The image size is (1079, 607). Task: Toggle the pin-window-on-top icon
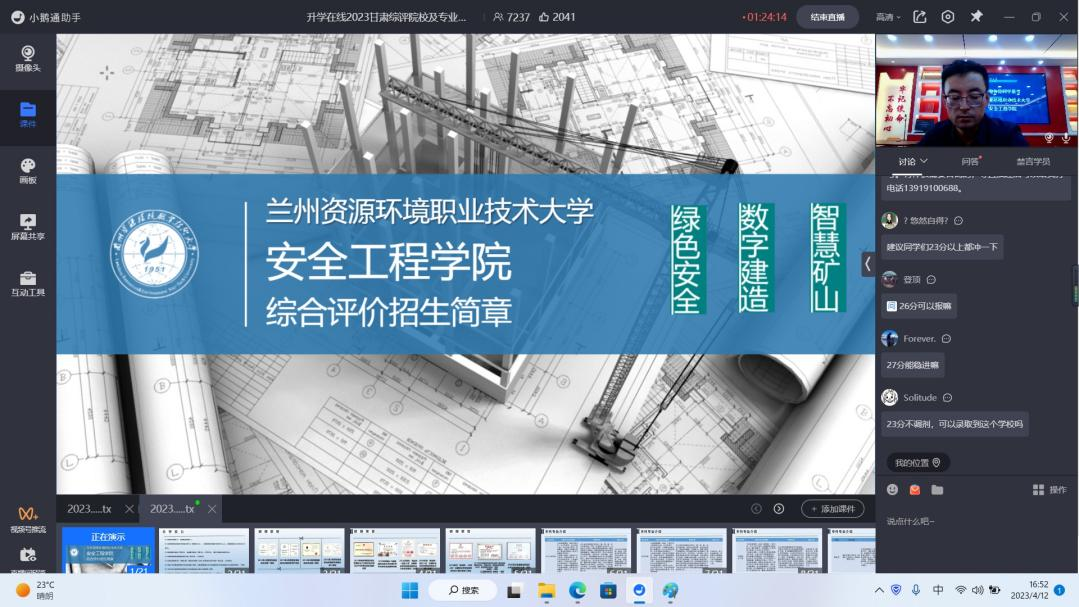click(976, 17)
